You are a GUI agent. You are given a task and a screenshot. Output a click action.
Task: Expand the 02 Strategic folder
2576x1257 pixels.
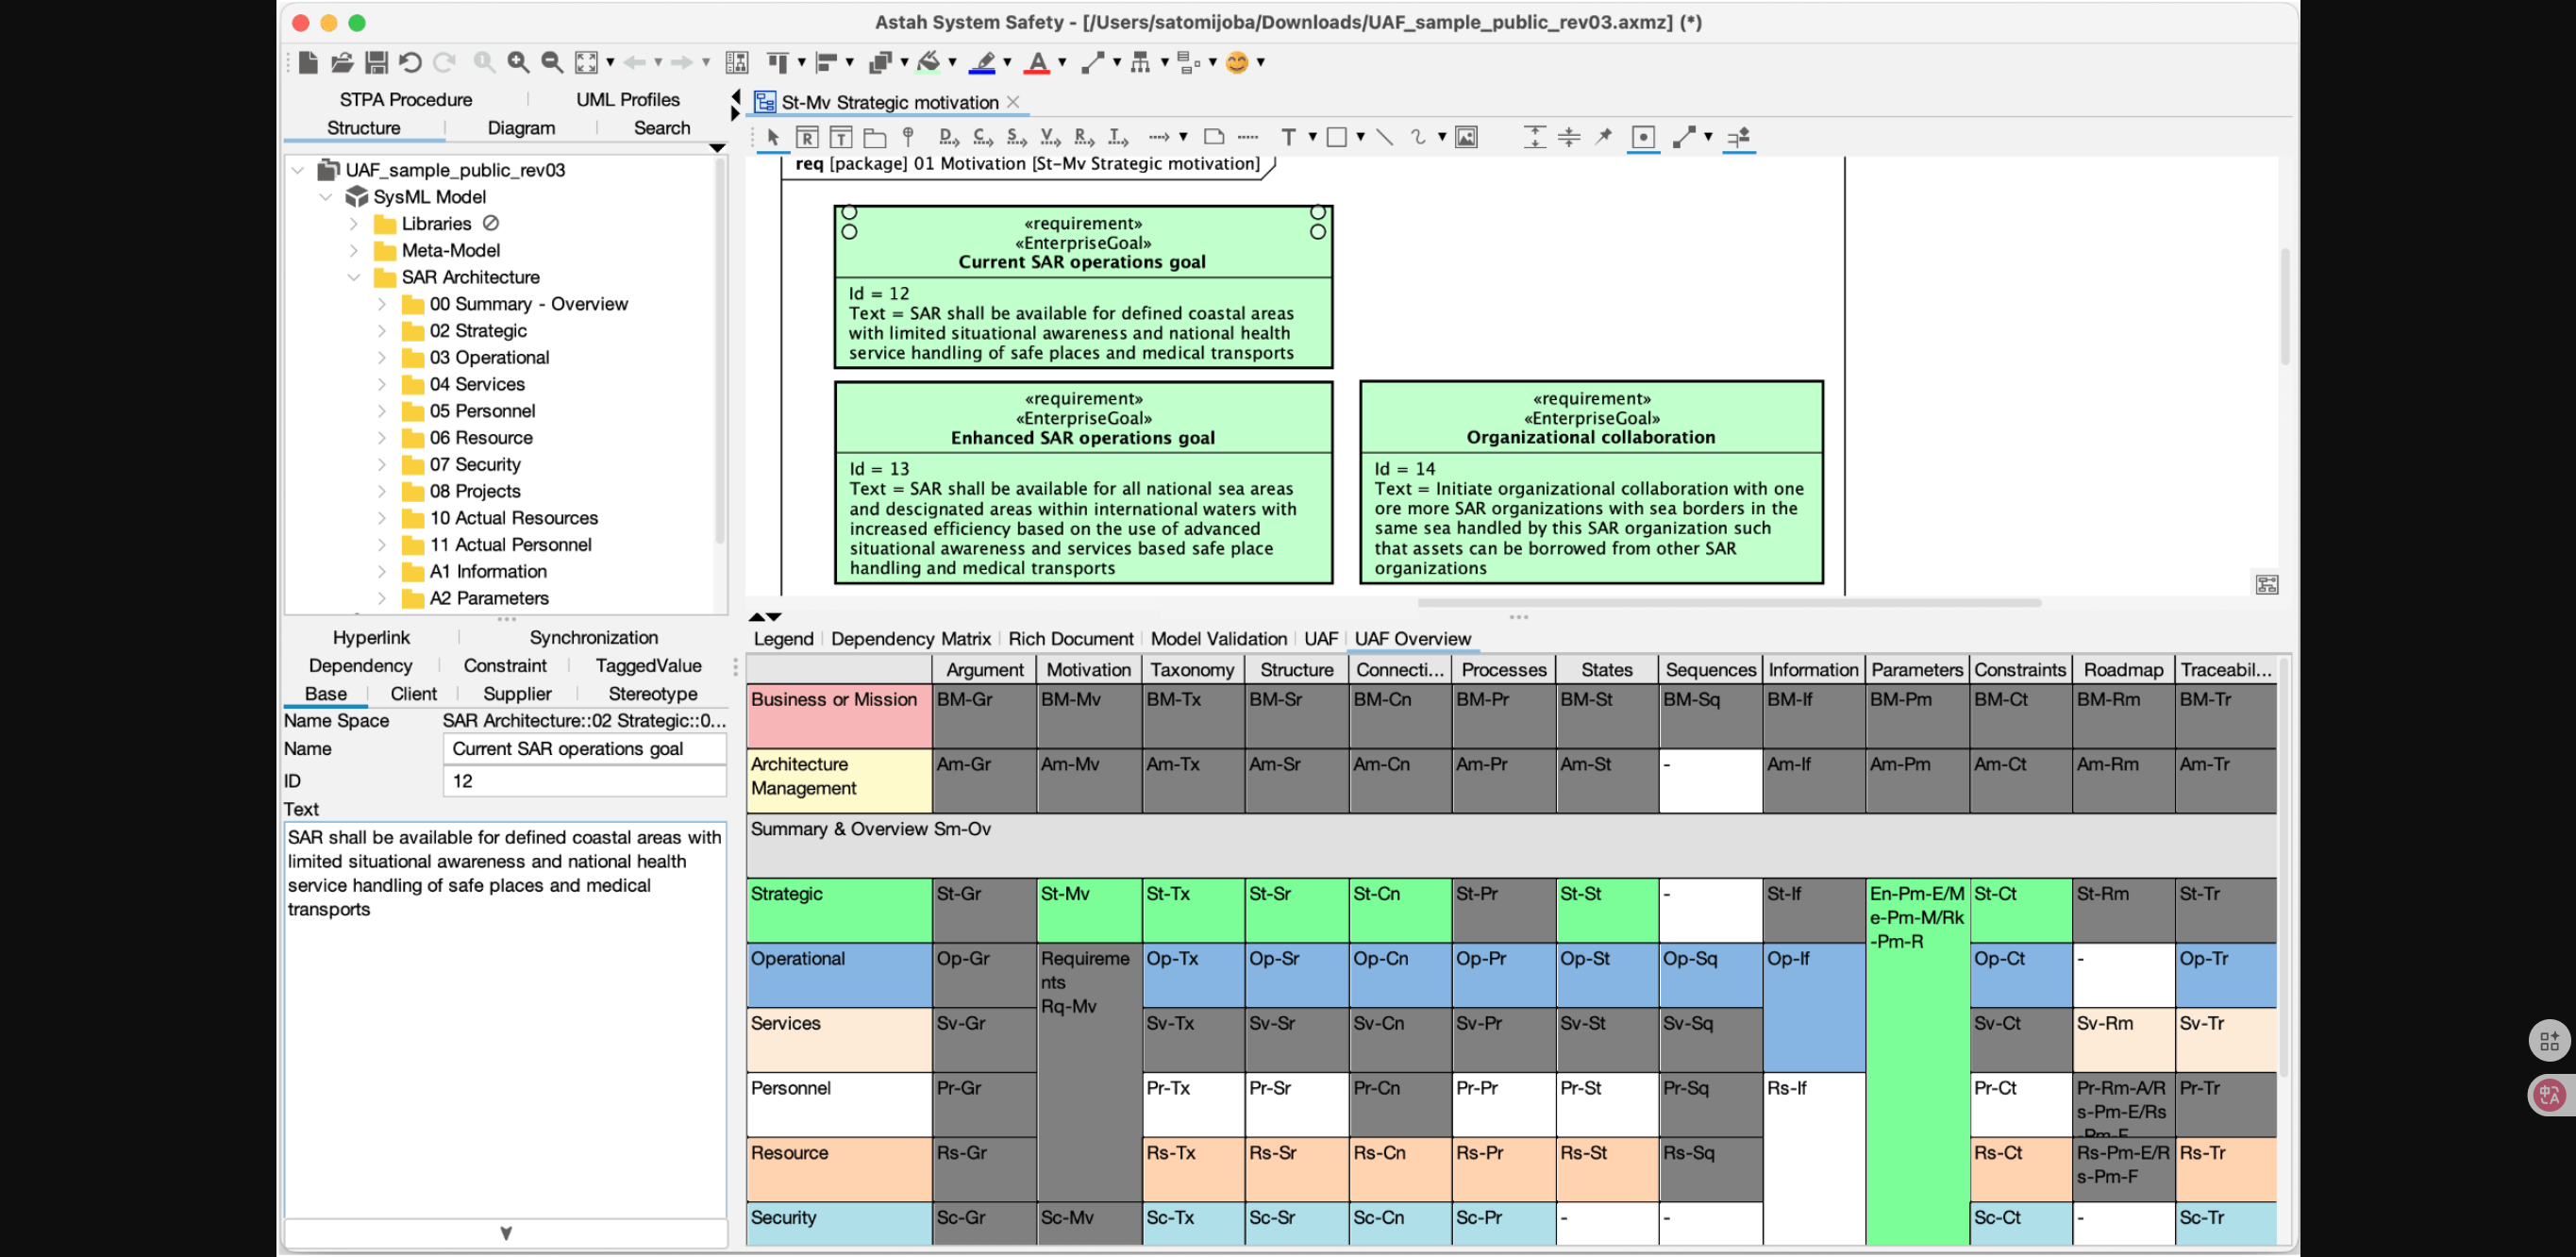(x=382, y=331)
